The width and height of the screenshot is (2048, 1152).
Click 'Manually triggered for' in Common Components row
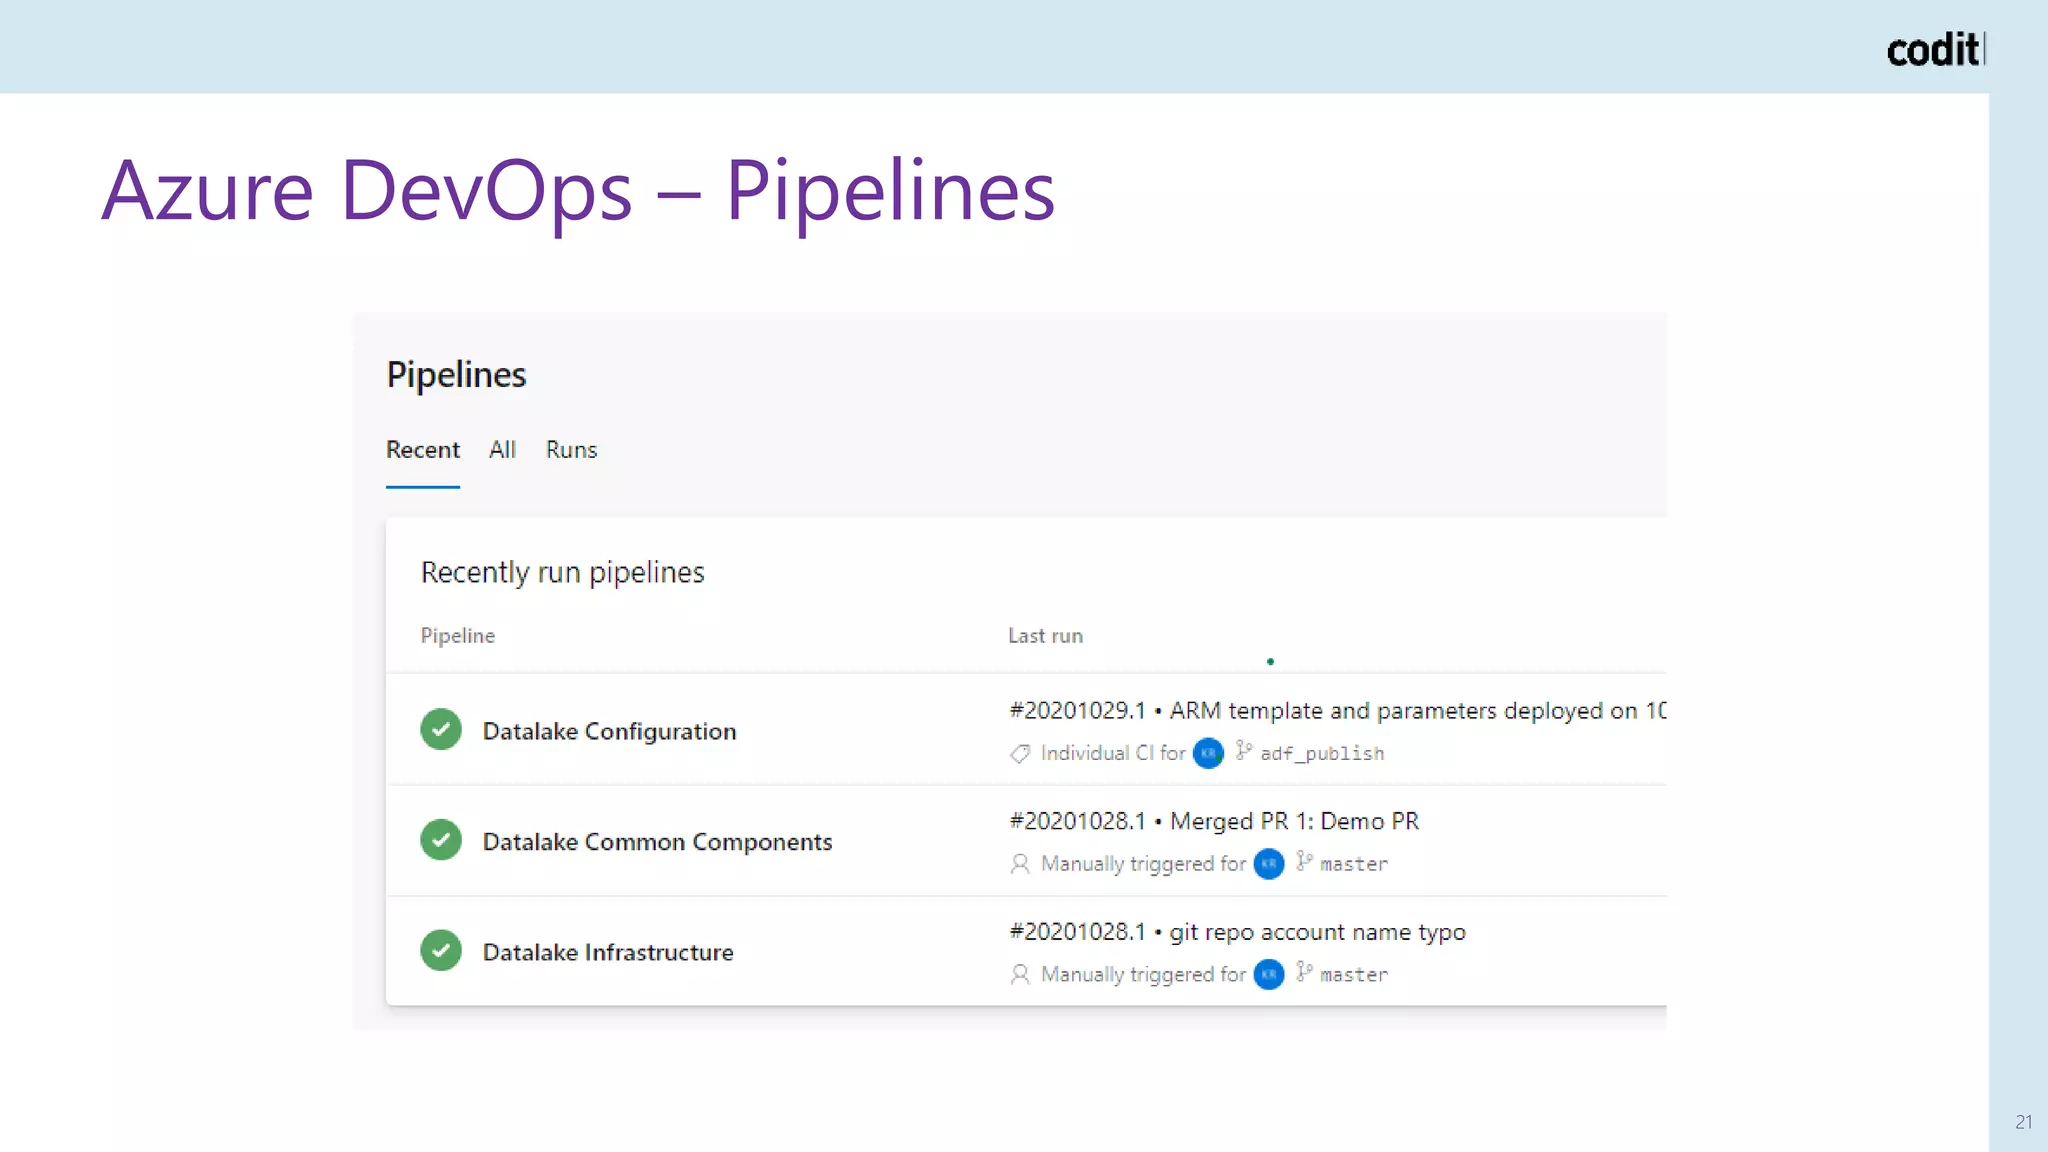[1143, 864]
